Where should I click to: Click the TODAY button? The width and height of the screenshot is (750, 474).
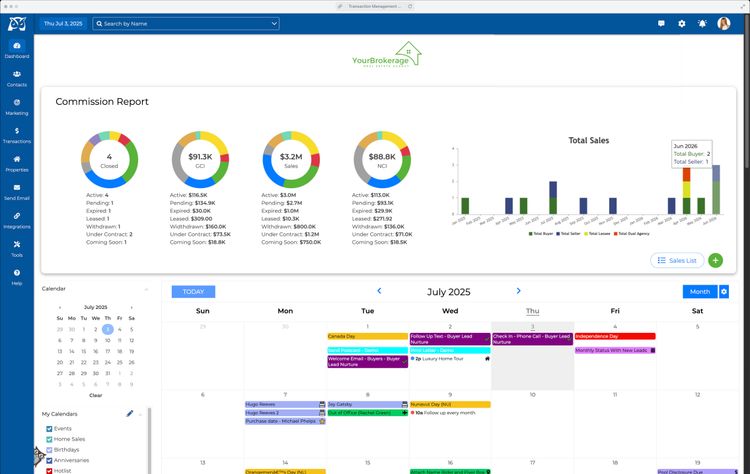click(193, 291)
